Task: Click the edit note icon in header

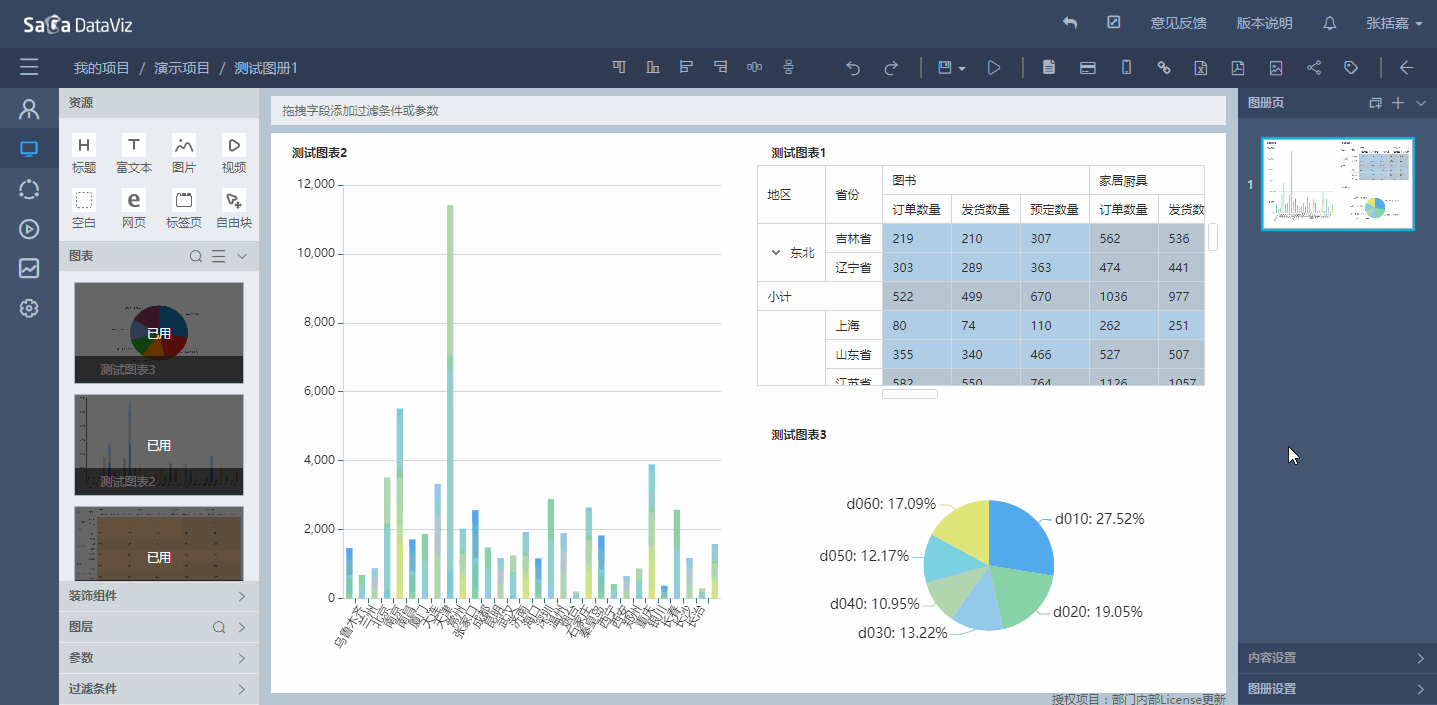Action: tap(1114, 22)
